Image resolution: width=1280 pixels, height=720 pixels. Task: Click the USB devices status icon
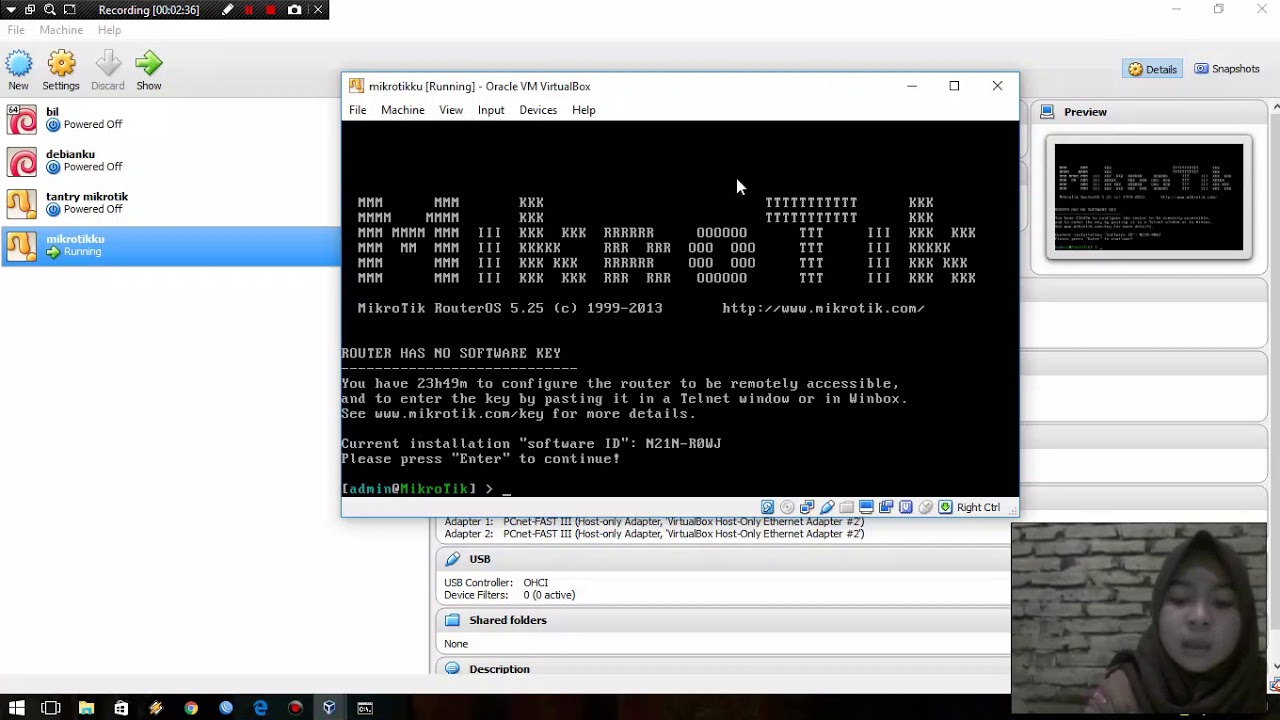click(827, 507)
